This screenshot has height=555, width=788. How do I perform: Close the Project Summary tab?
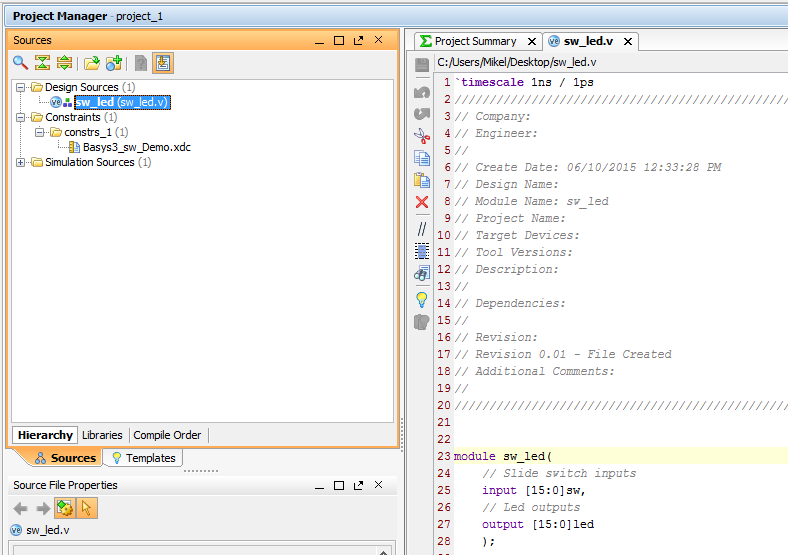coord(532,42)
